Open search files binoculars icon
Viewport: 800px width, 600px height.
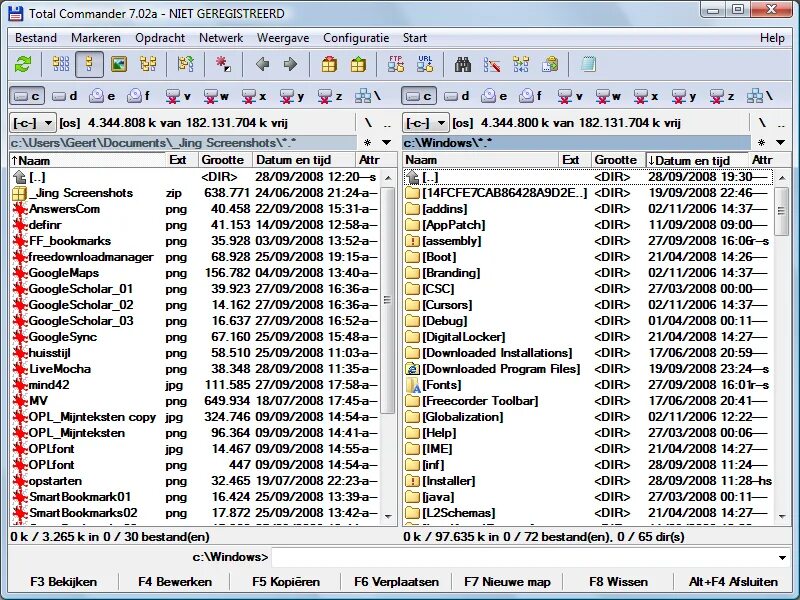462,64
